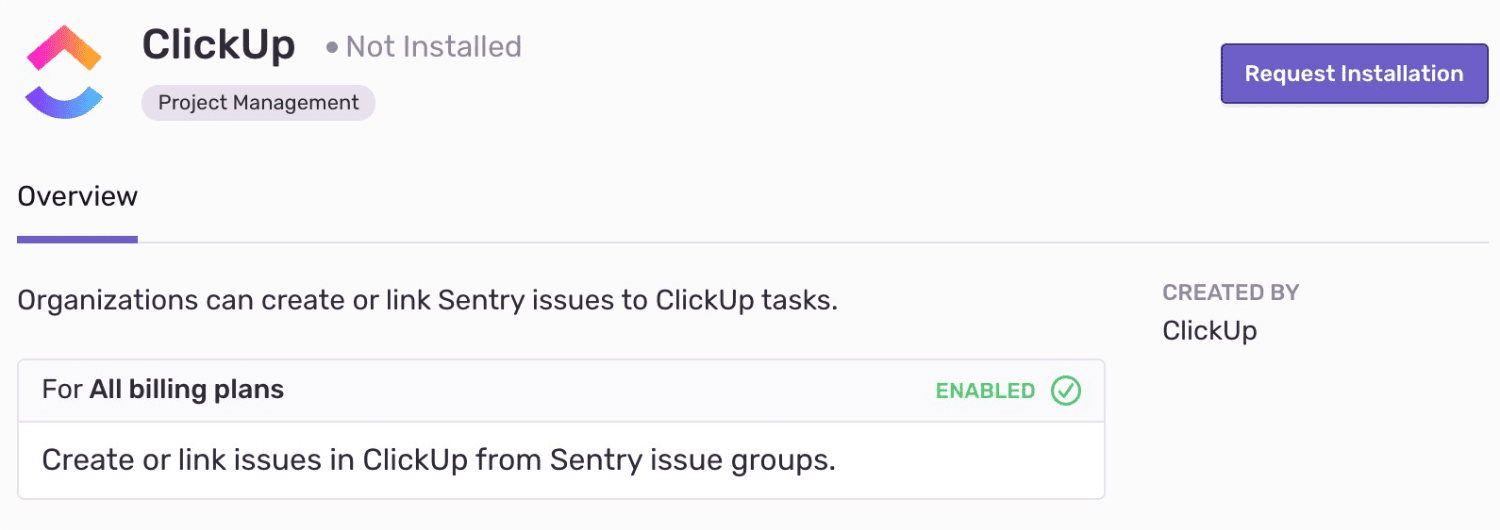
Task: Click the blue-purple arc of the logo
Action: point(64,100)
